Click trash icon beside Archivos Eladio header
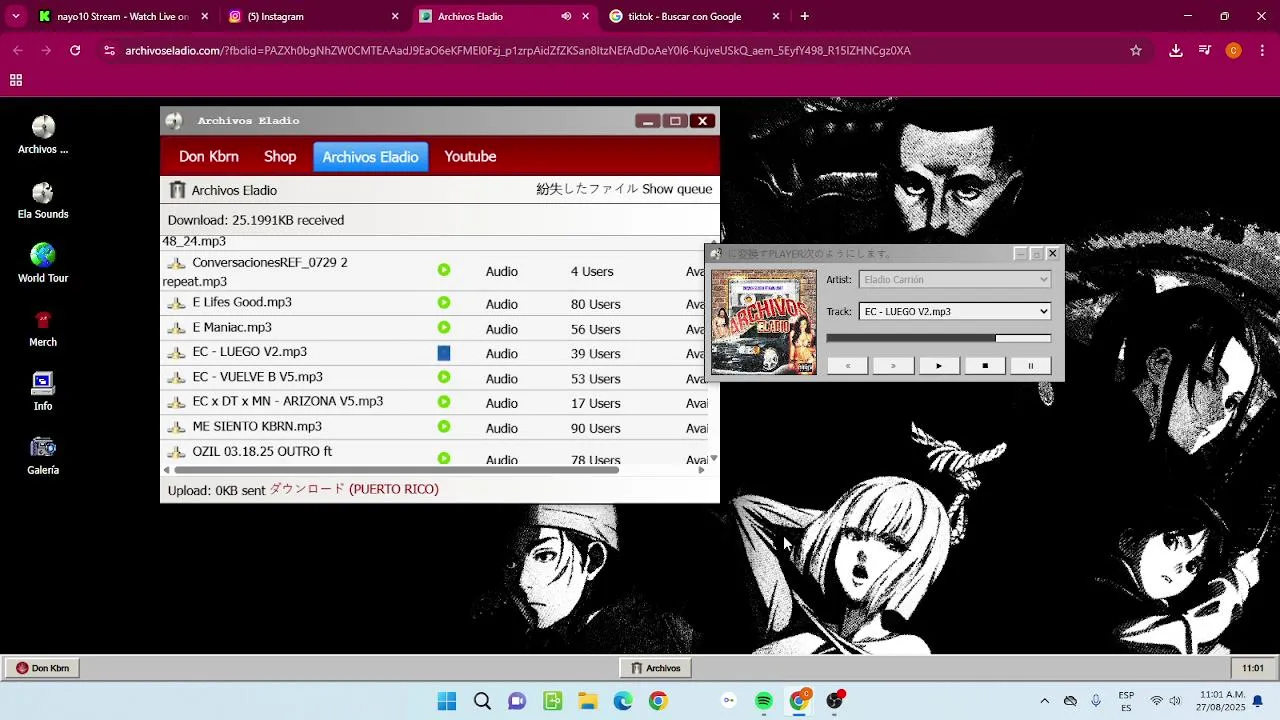1280x720 pixels. 177,190
